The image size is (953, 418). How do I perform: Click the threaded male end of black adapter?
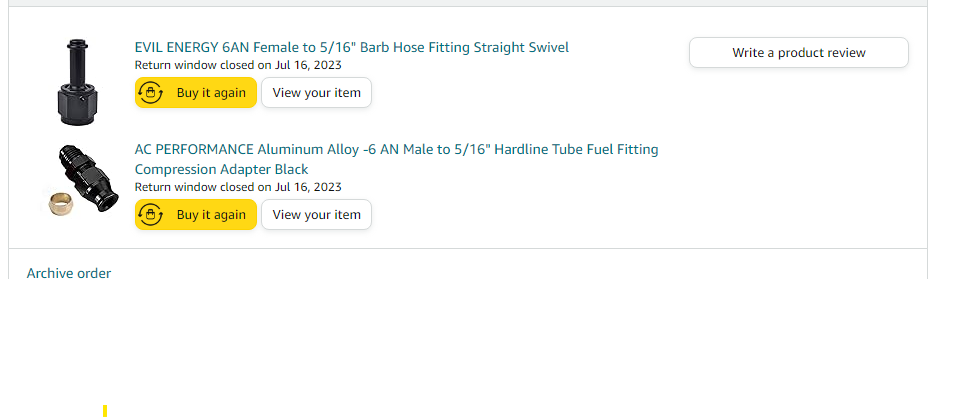[71, 157]
